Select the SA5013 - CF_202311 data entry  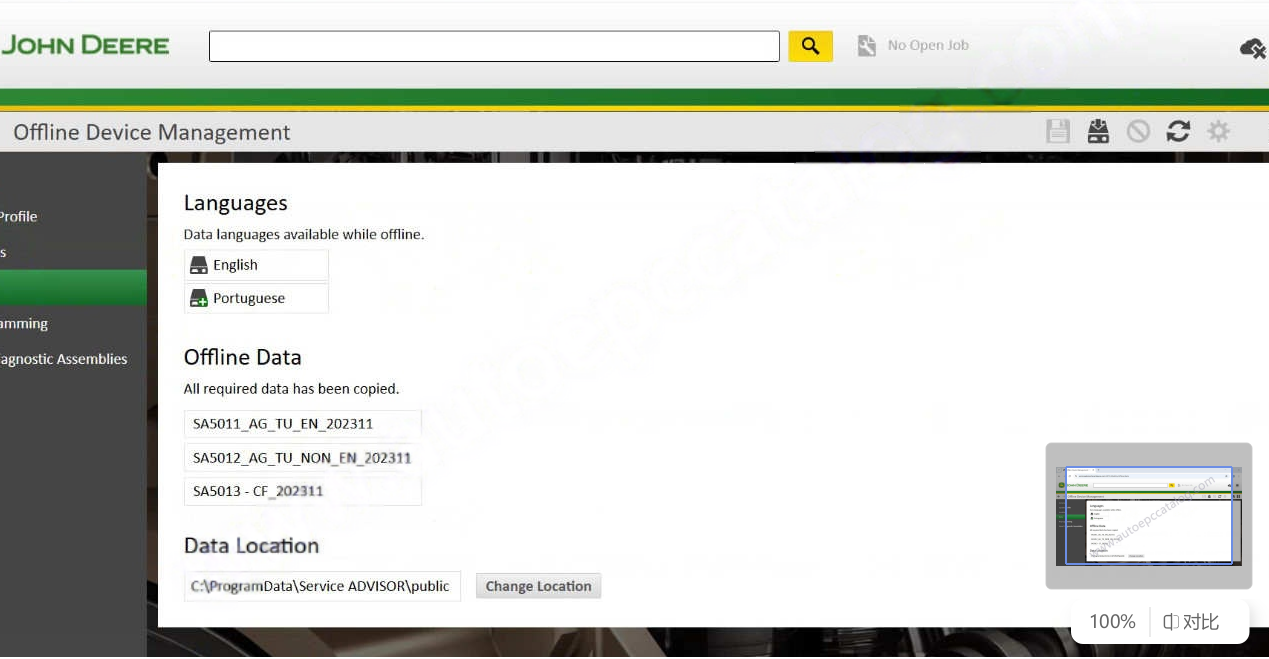pyautogui.click(x=302, y=490)
